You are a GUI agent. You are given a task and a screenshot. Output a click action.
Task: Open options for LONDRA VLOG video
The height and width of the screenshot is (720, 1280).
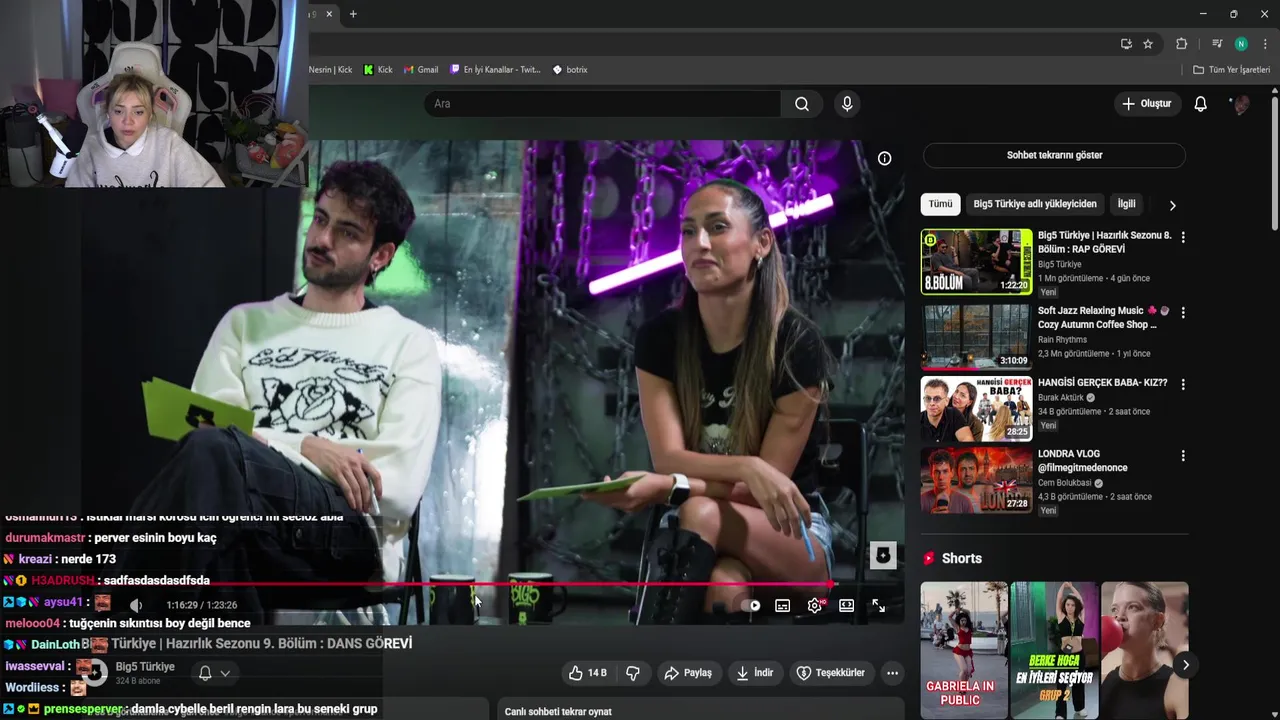[1183, 456]
